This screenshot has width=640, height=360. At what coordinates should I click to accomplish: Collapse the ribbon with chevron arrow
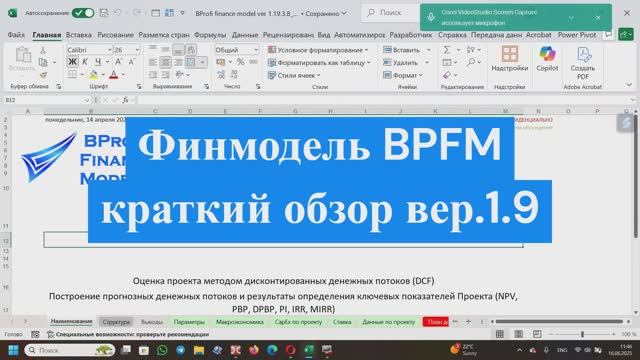pos(629,84)
